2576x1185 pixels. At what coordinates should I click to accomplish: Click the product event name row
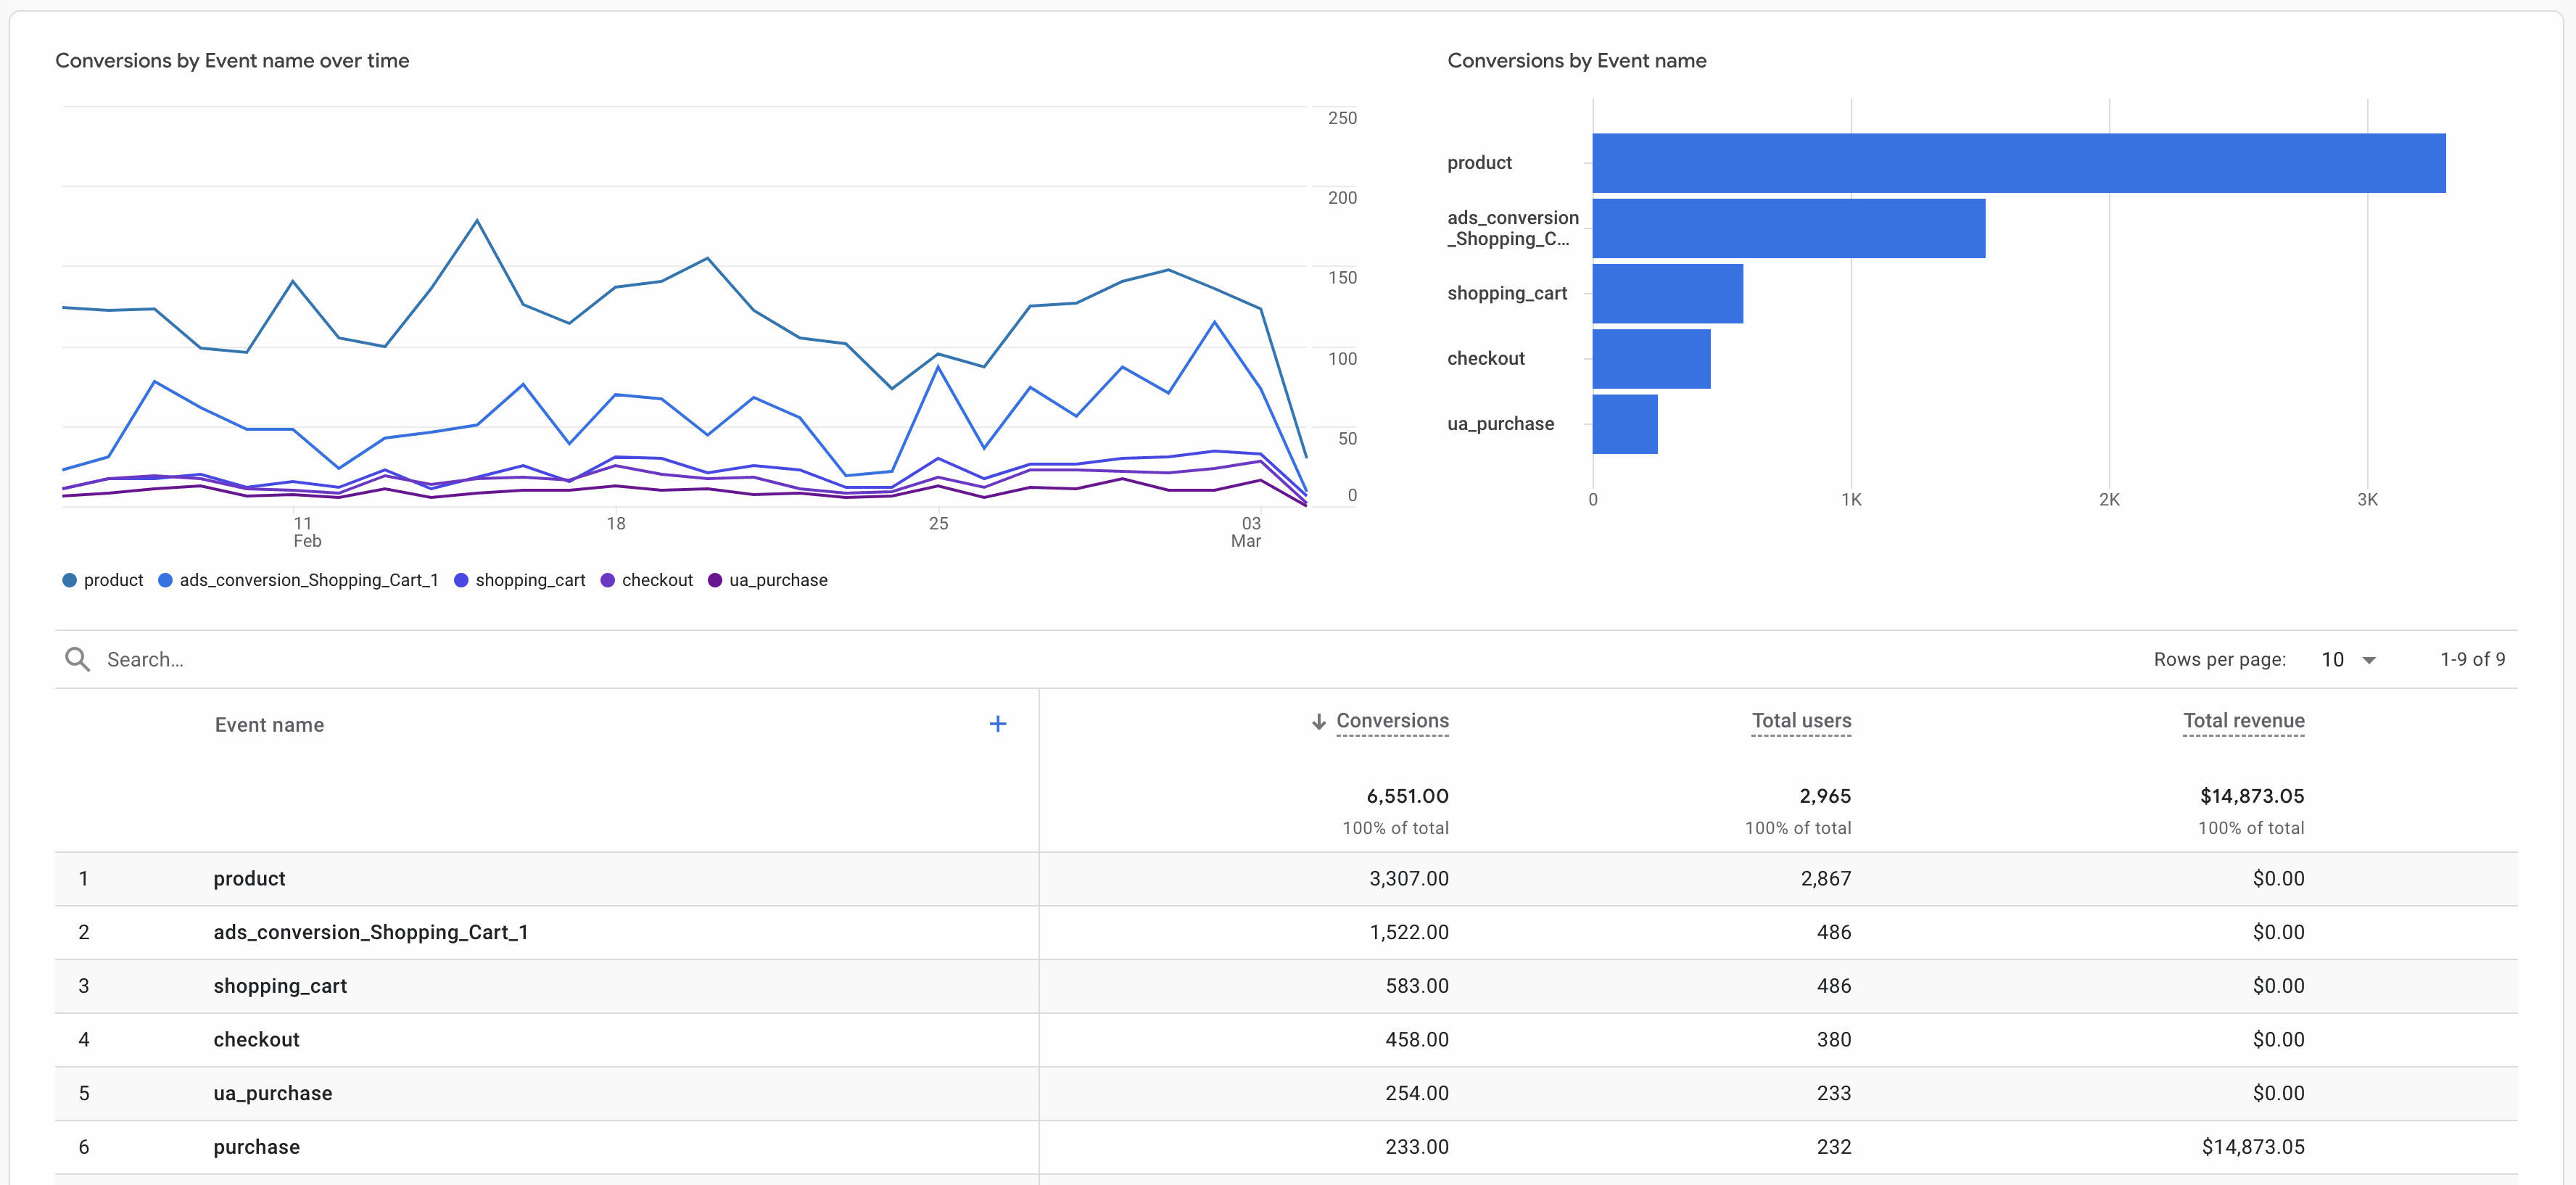click(x=249, y=879)
